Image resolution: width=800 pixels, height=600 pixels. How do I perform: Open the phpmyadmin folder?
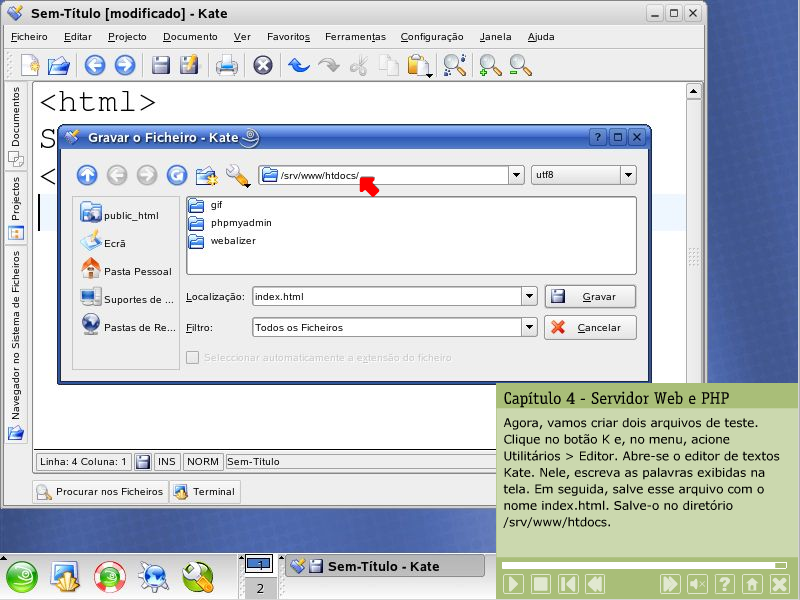click(240, 223)
